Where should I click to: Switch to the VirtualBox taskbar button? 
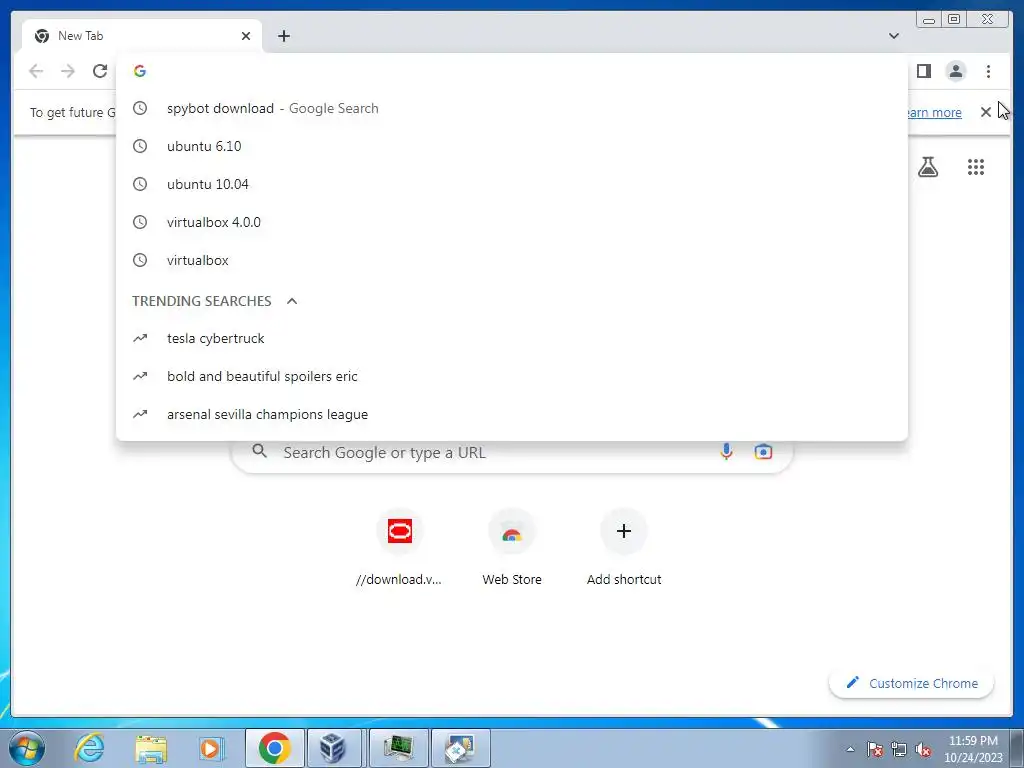click(334, 748)
